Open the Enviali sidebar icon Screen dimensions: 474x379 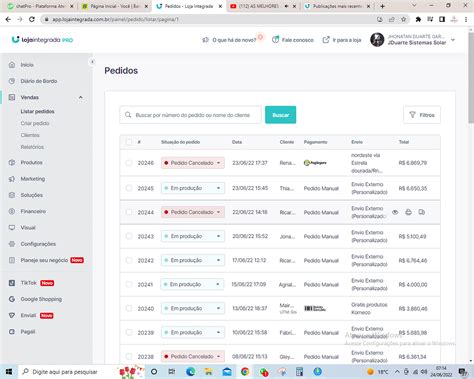(12, 315)
